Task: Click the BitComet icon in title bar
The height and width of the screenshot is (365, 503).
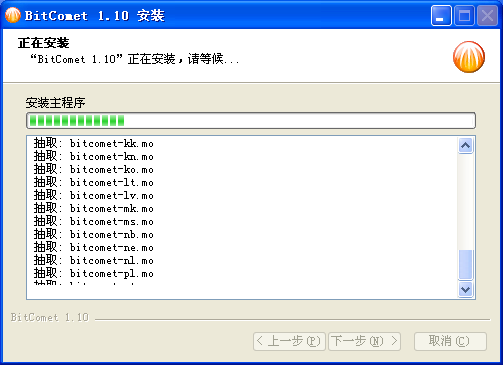Action: [13, 15]
